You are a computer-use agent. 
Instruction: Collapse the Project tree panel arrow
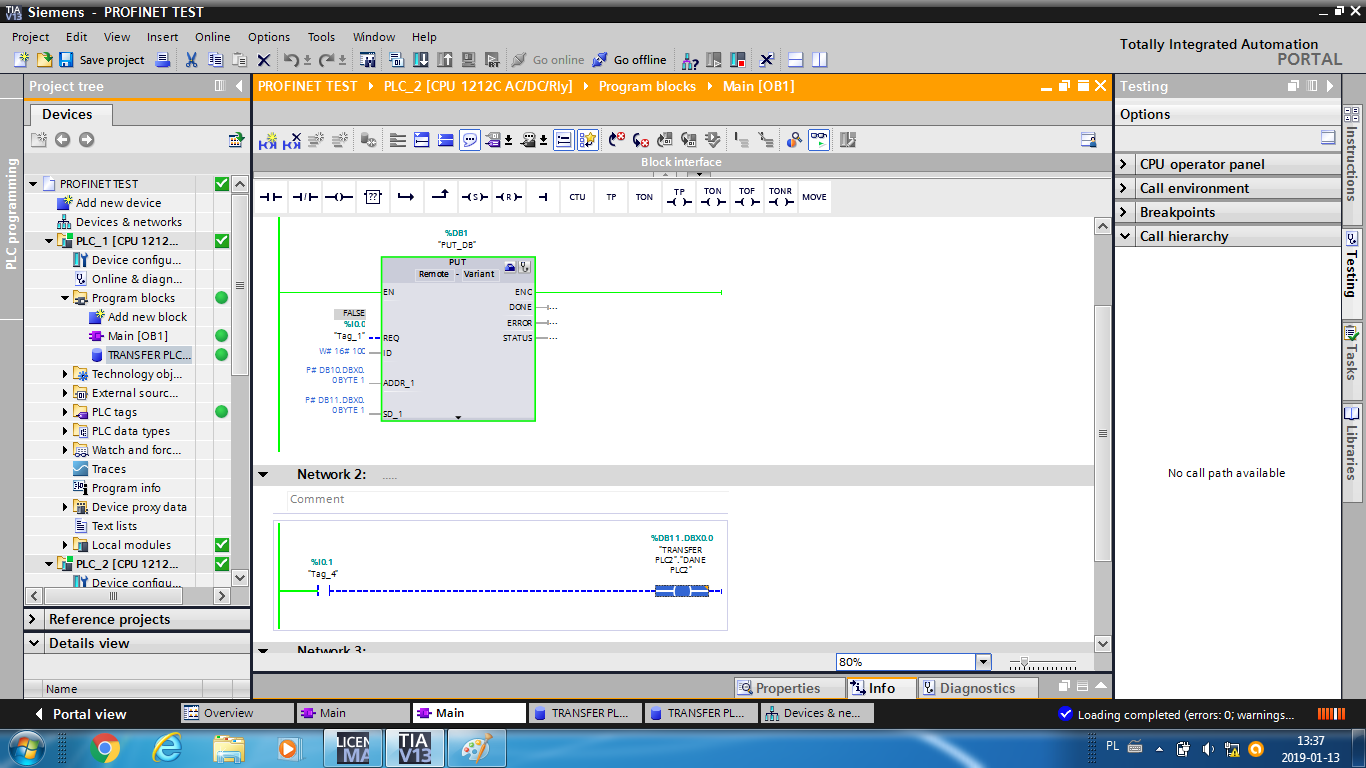239,86
